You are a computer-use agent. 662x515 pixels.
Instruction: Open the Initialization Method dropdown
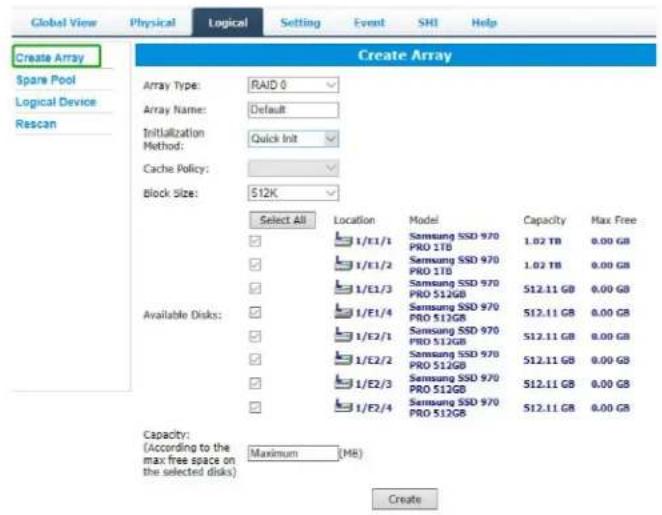293,139
